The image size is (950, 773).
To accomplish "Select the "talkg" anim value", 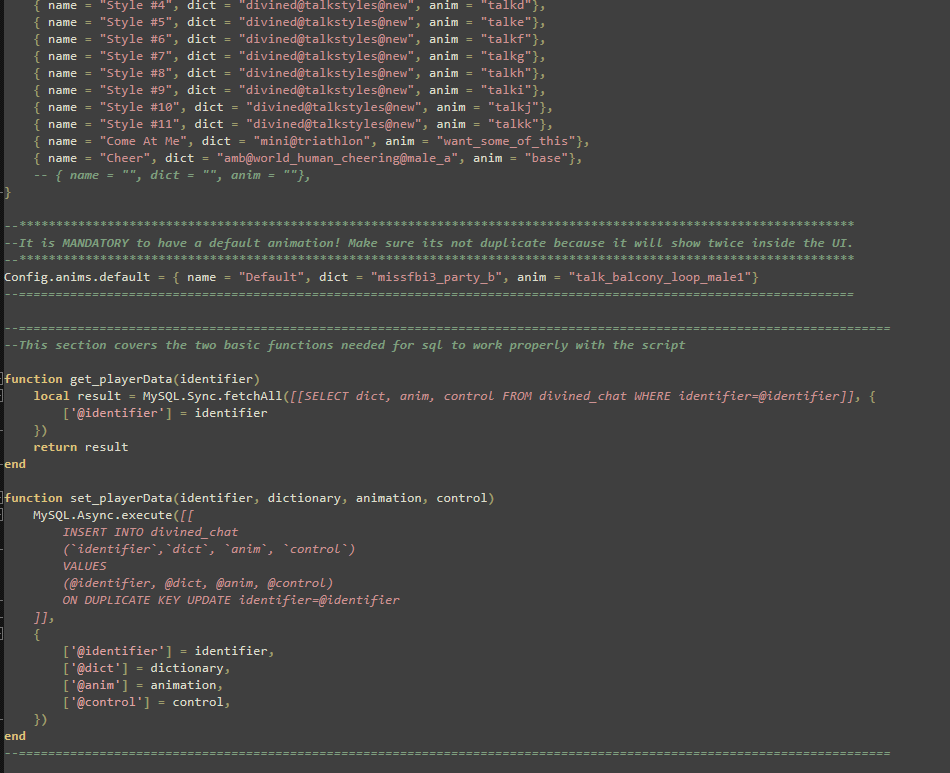I will pyautogui.click(x=506, y=56).
